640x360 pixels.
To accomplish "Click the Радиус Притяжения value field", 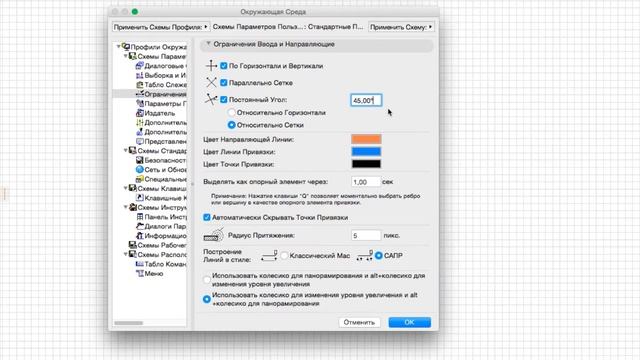I will [366, 235].
